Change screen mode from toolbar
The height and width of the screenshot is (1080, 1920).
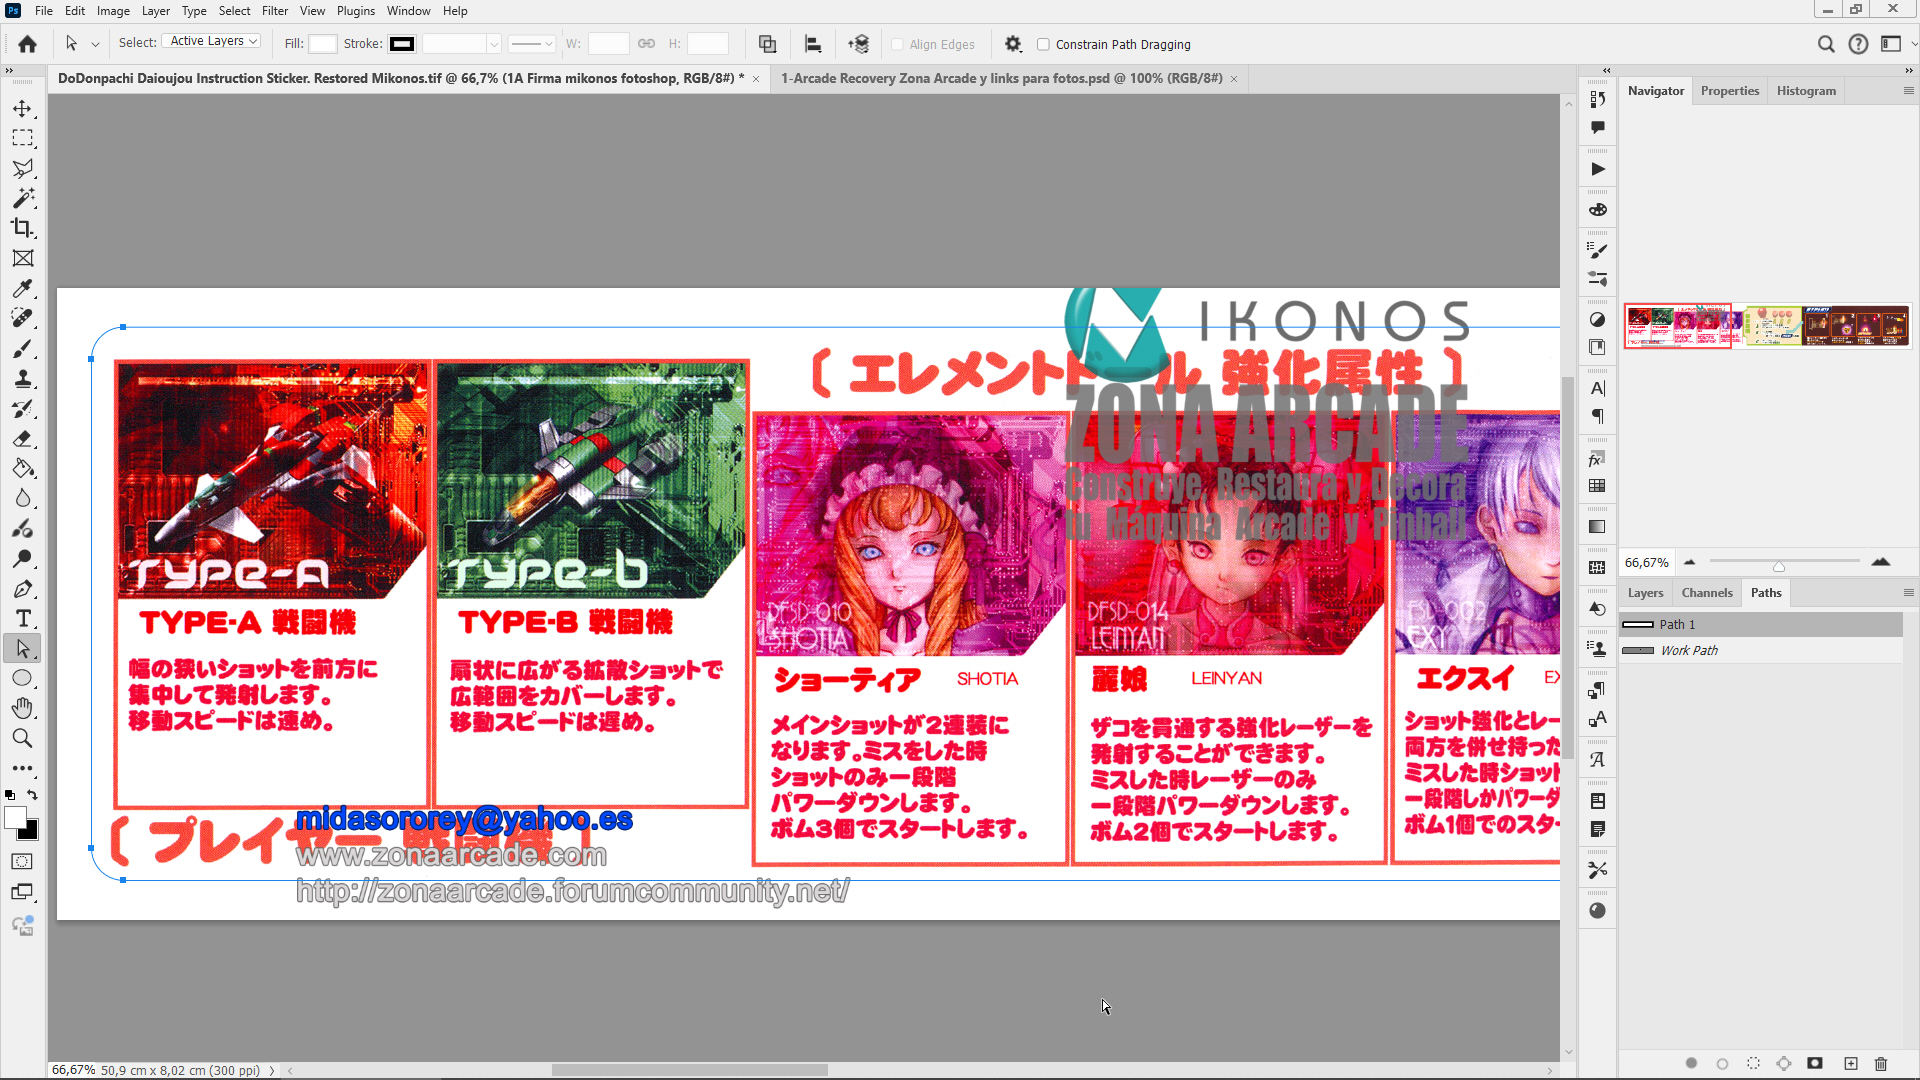pos(22,892)
